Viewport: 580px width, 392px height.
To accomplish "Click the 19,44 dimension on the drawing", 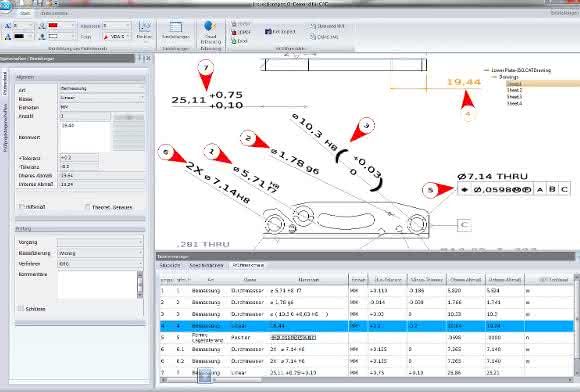I will coord(464,82).
